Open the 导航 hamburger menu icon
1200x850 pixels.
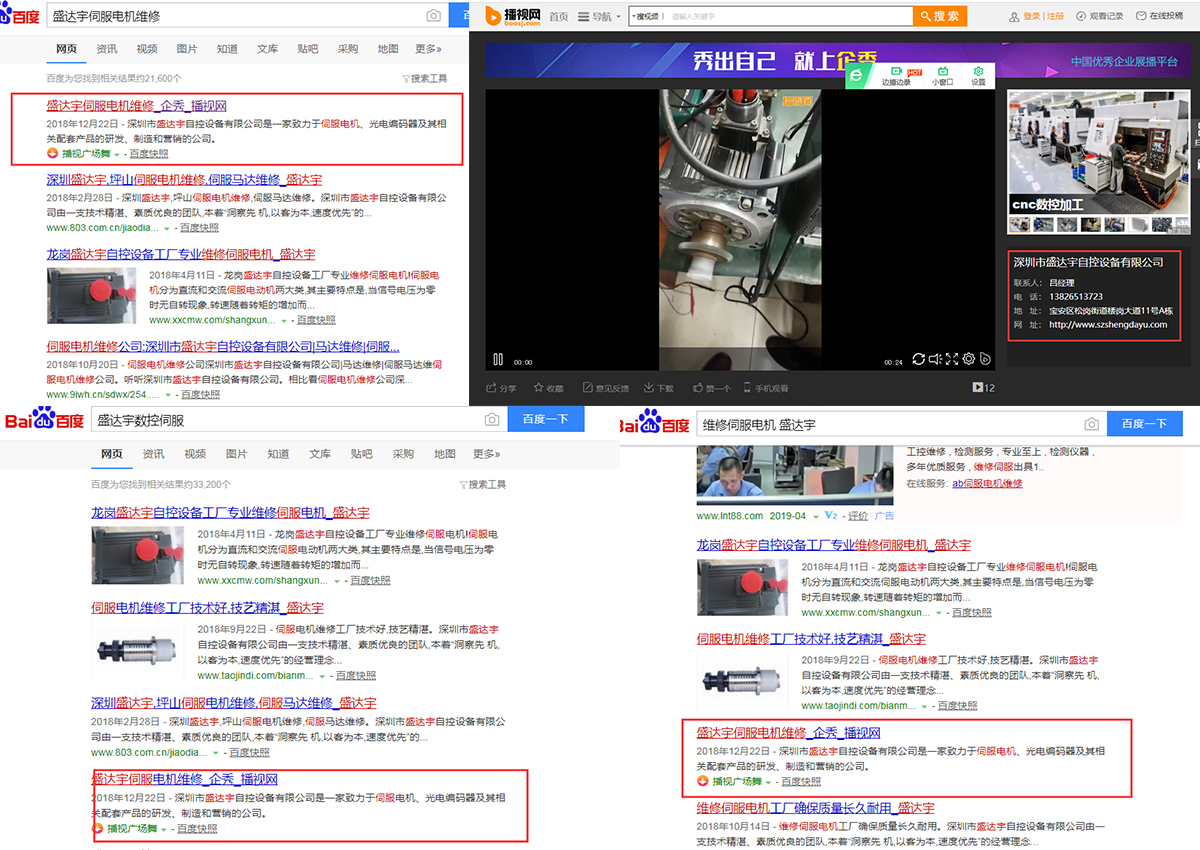584,17
